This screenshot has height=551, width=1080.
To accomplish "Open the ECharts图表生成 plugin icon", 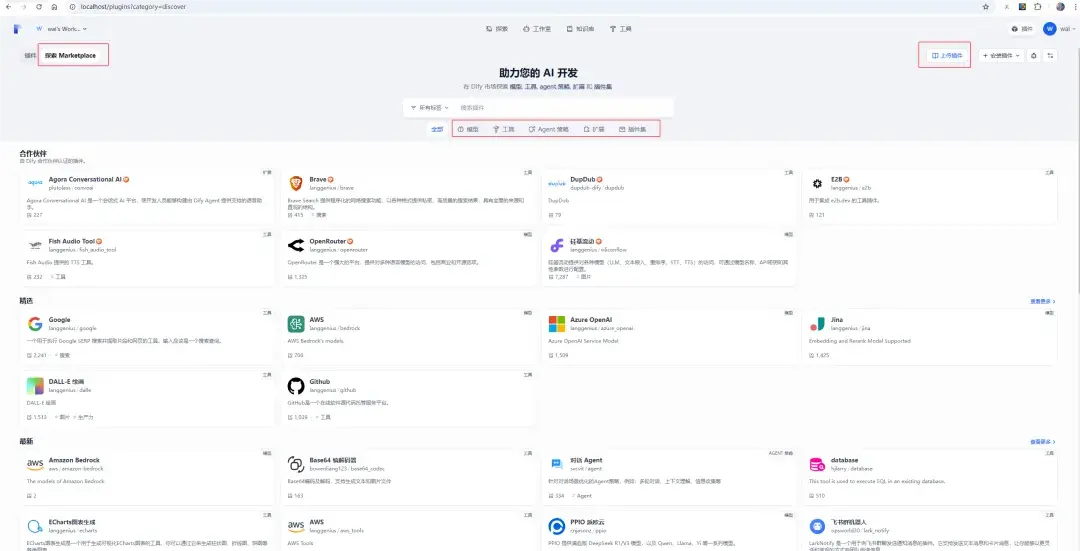I will coord(35,526).
